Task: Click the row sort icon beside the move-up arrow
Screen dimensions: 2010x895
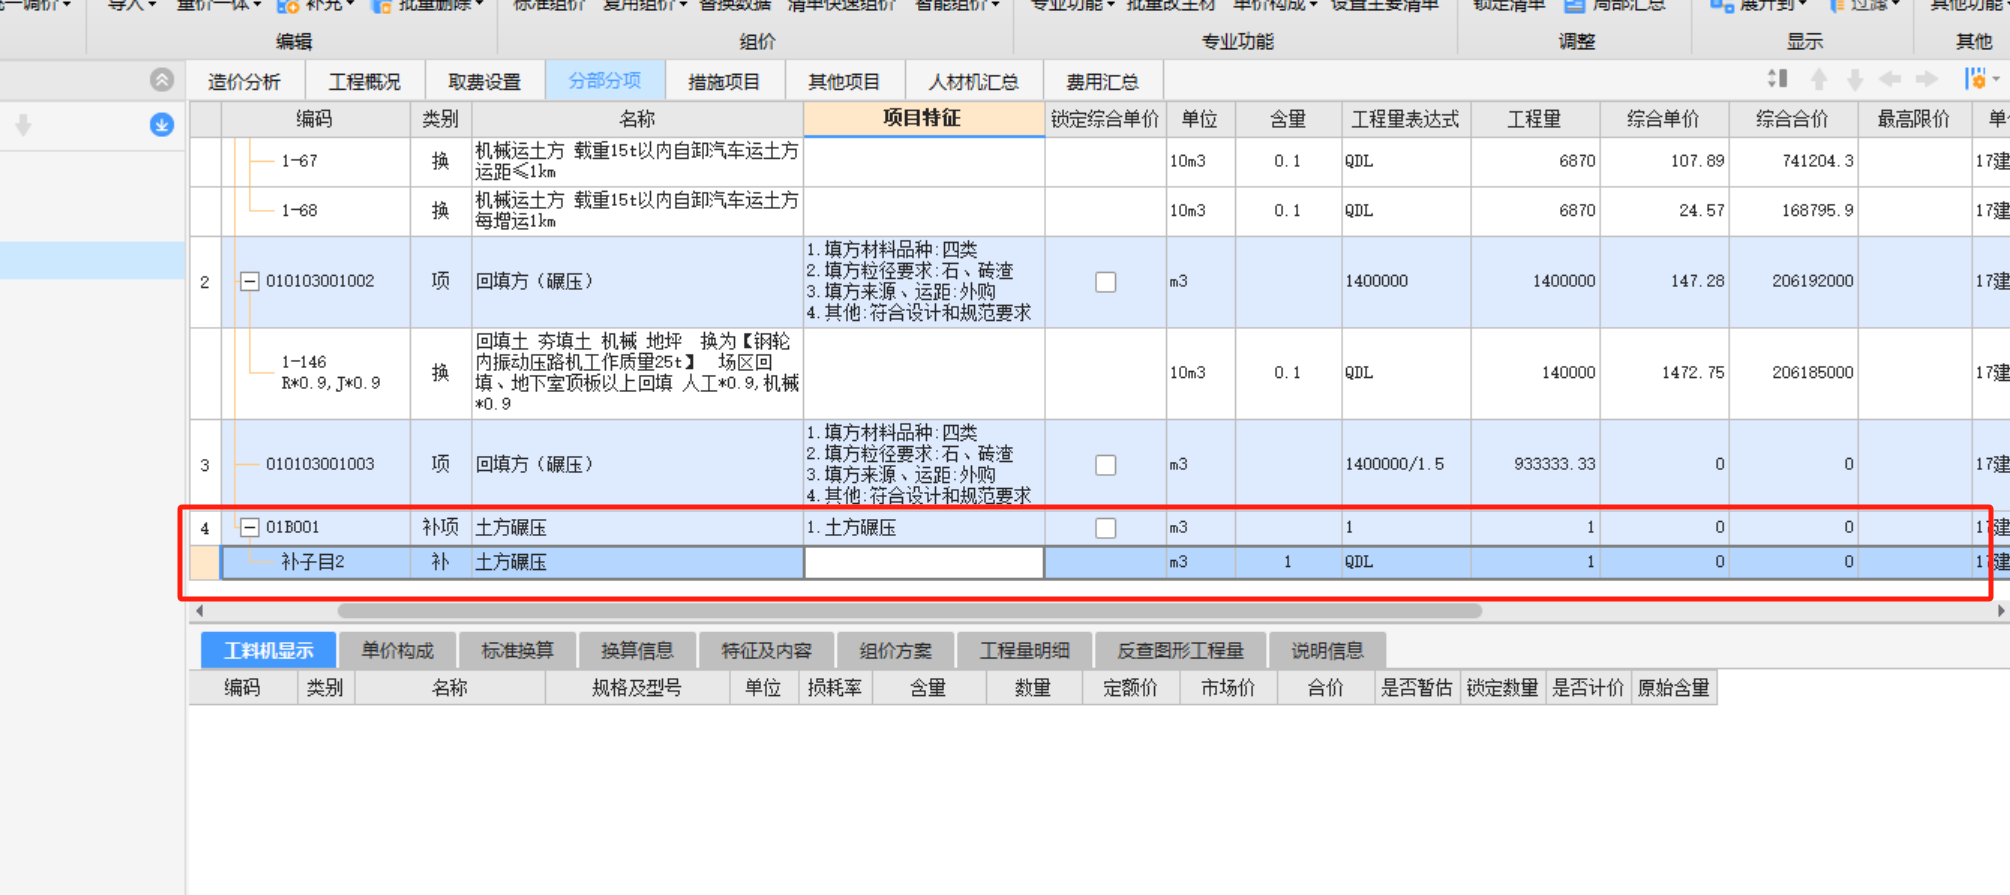Action: tap(1777, 79)
